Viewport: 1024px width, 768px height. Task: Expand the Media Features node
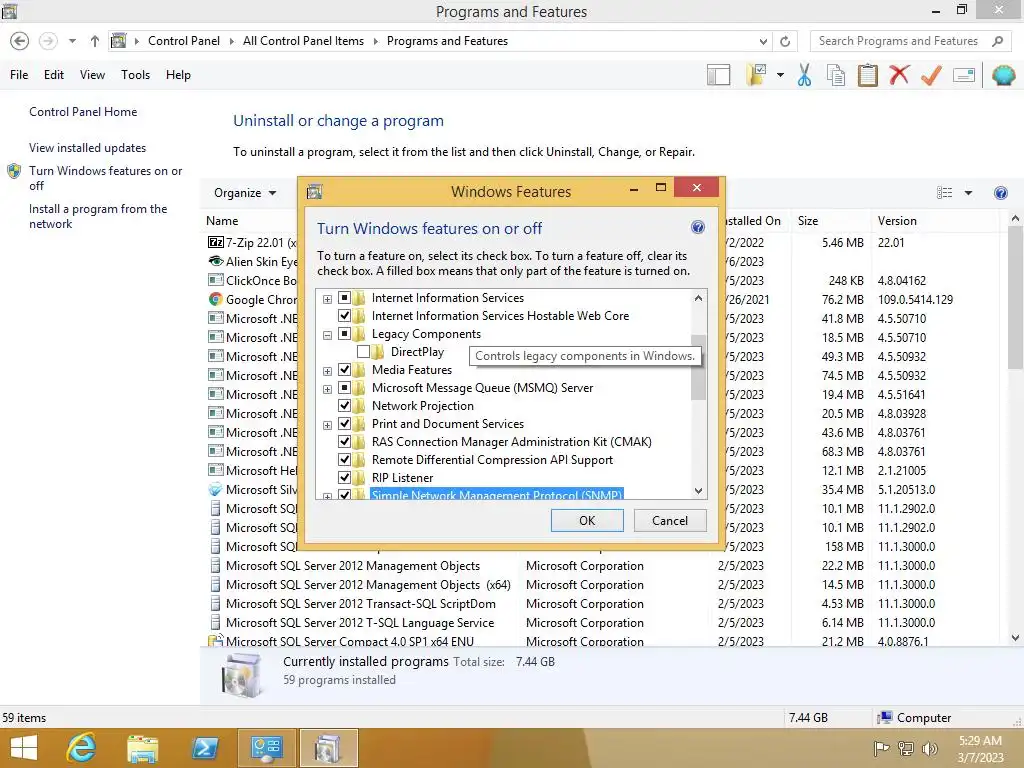tap(327, 371)
